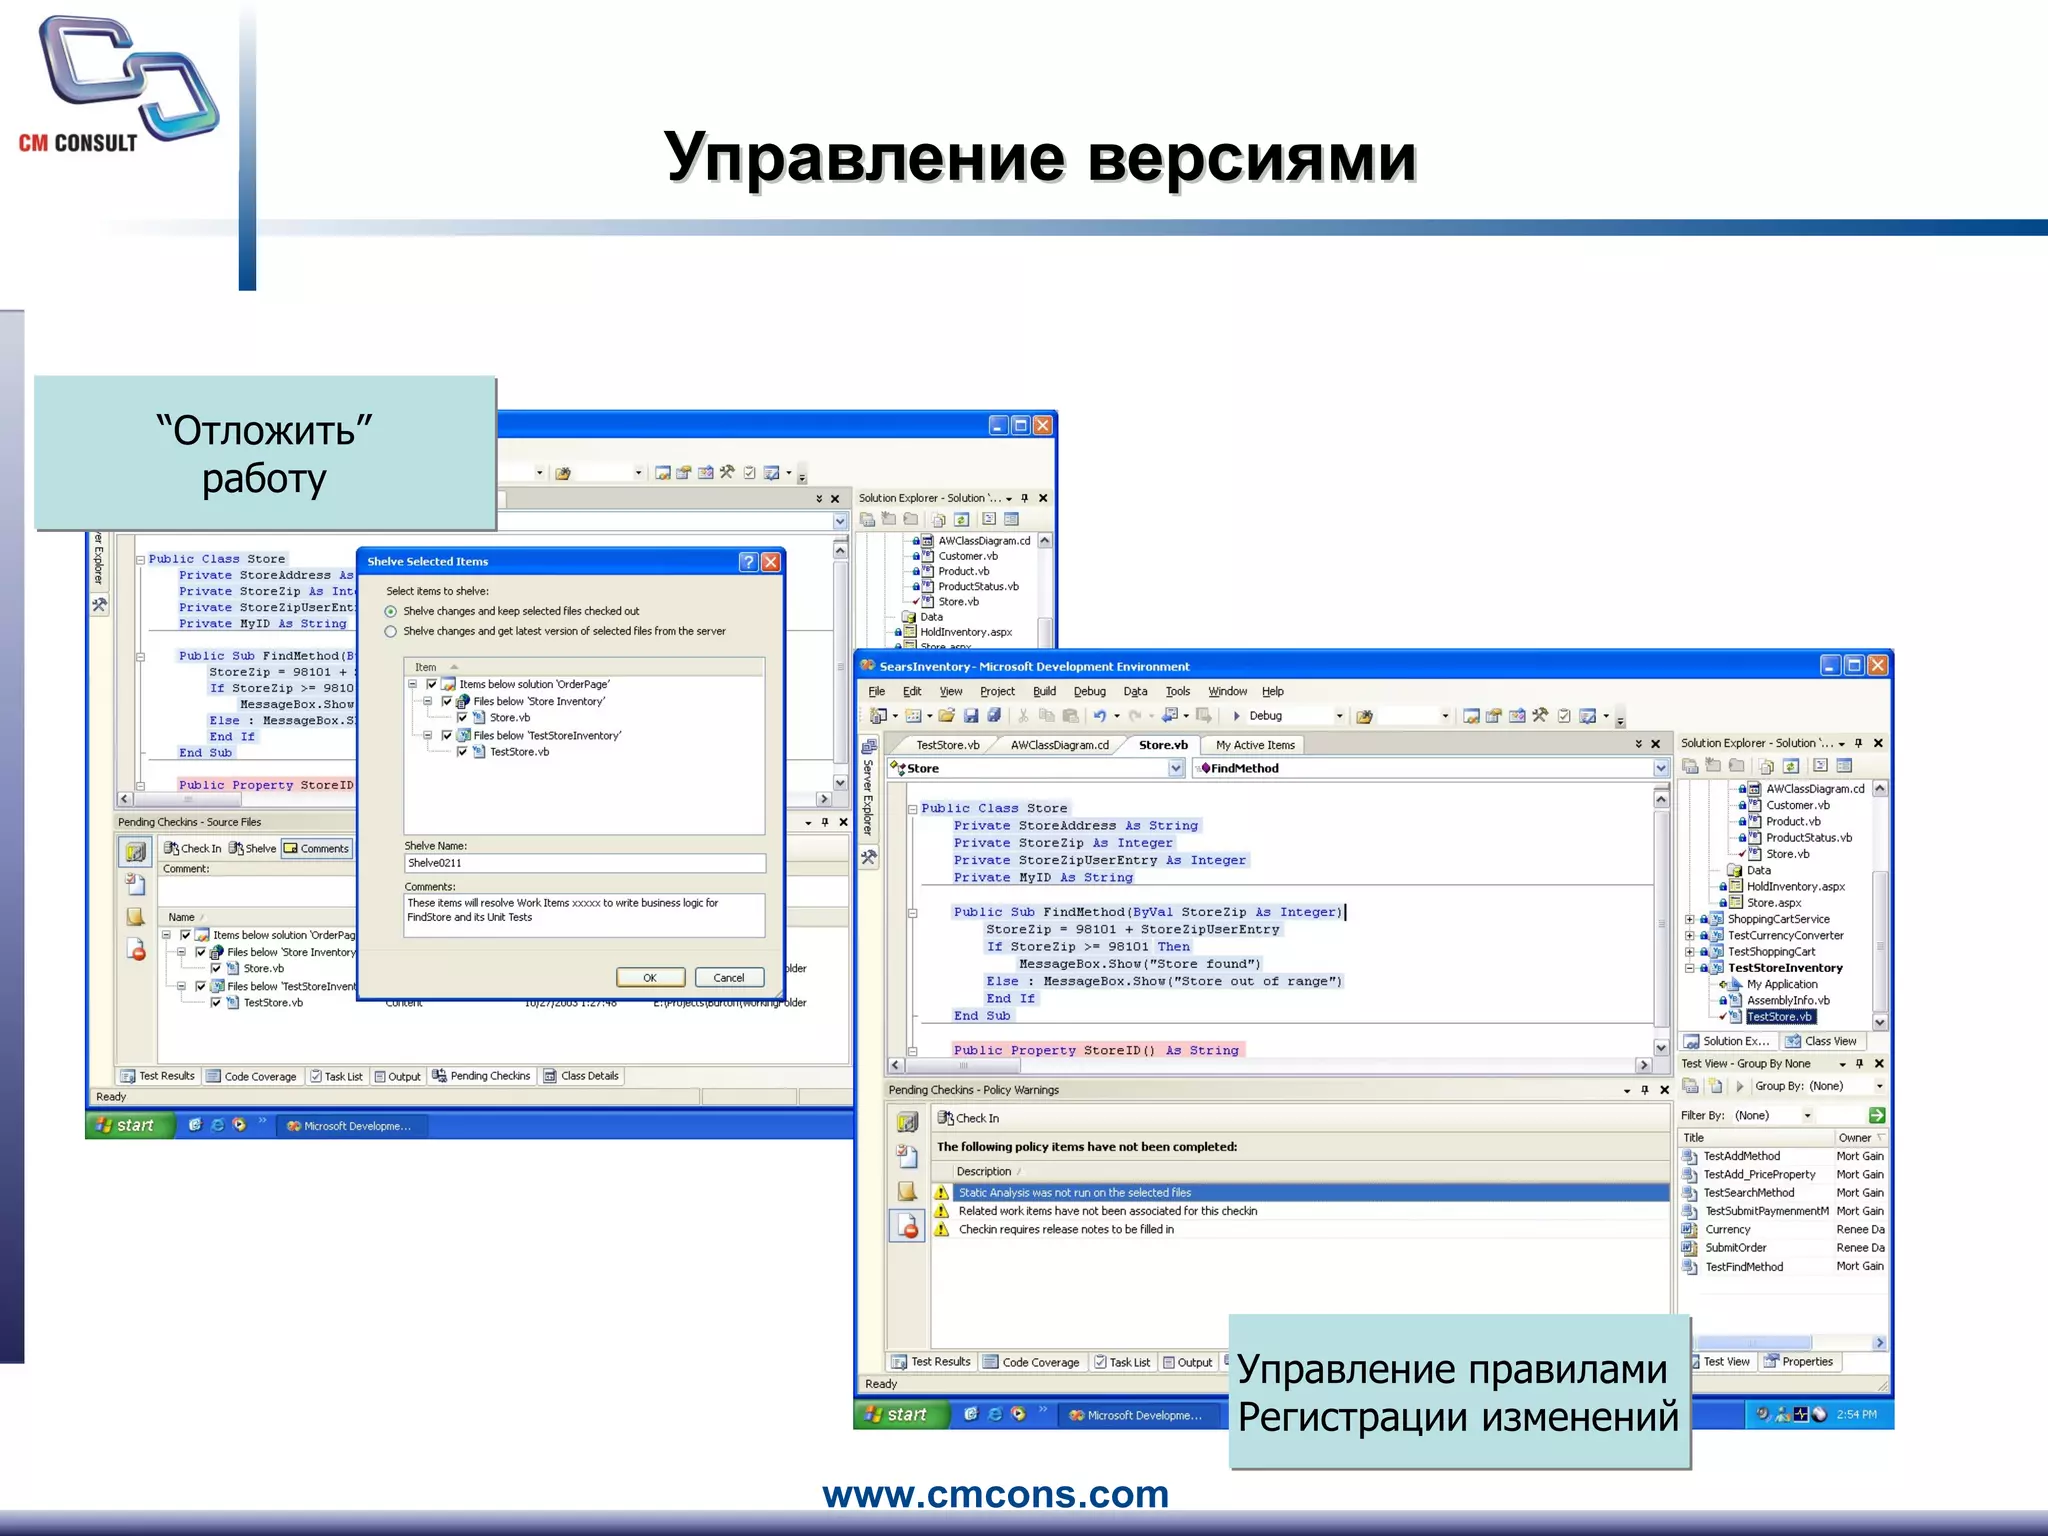Click Shelve button in back Pending Checkins toolbar
The height and width of the screenshot is (1536, 2048).
click(252, 849)
